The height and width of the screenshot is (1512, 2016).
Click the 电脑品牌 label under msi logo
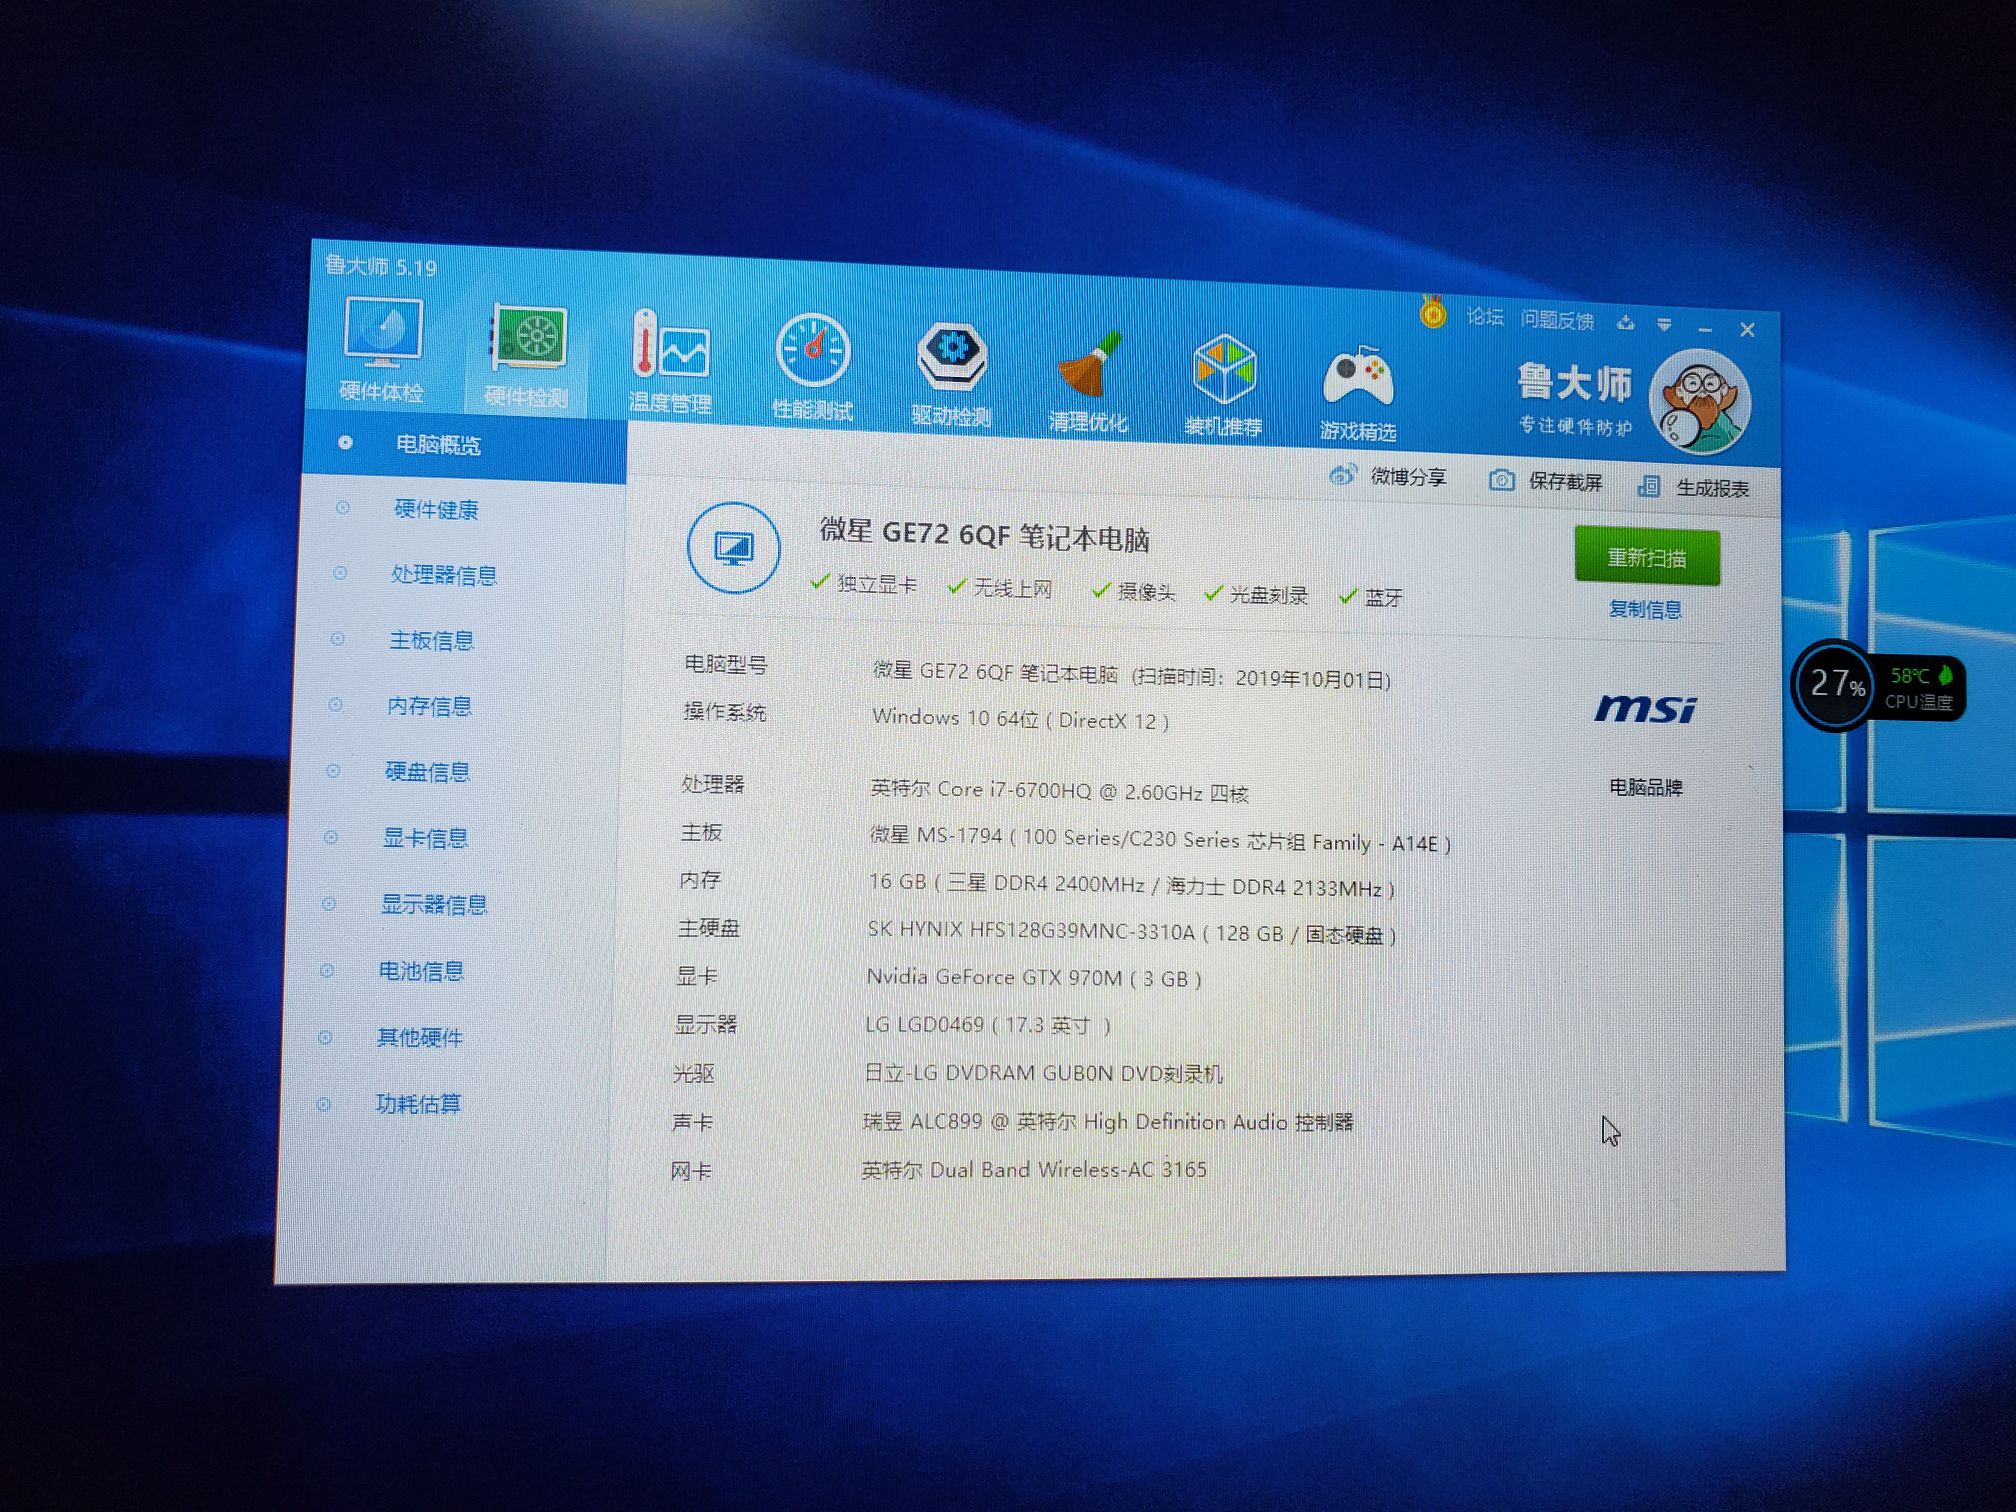1645,787
